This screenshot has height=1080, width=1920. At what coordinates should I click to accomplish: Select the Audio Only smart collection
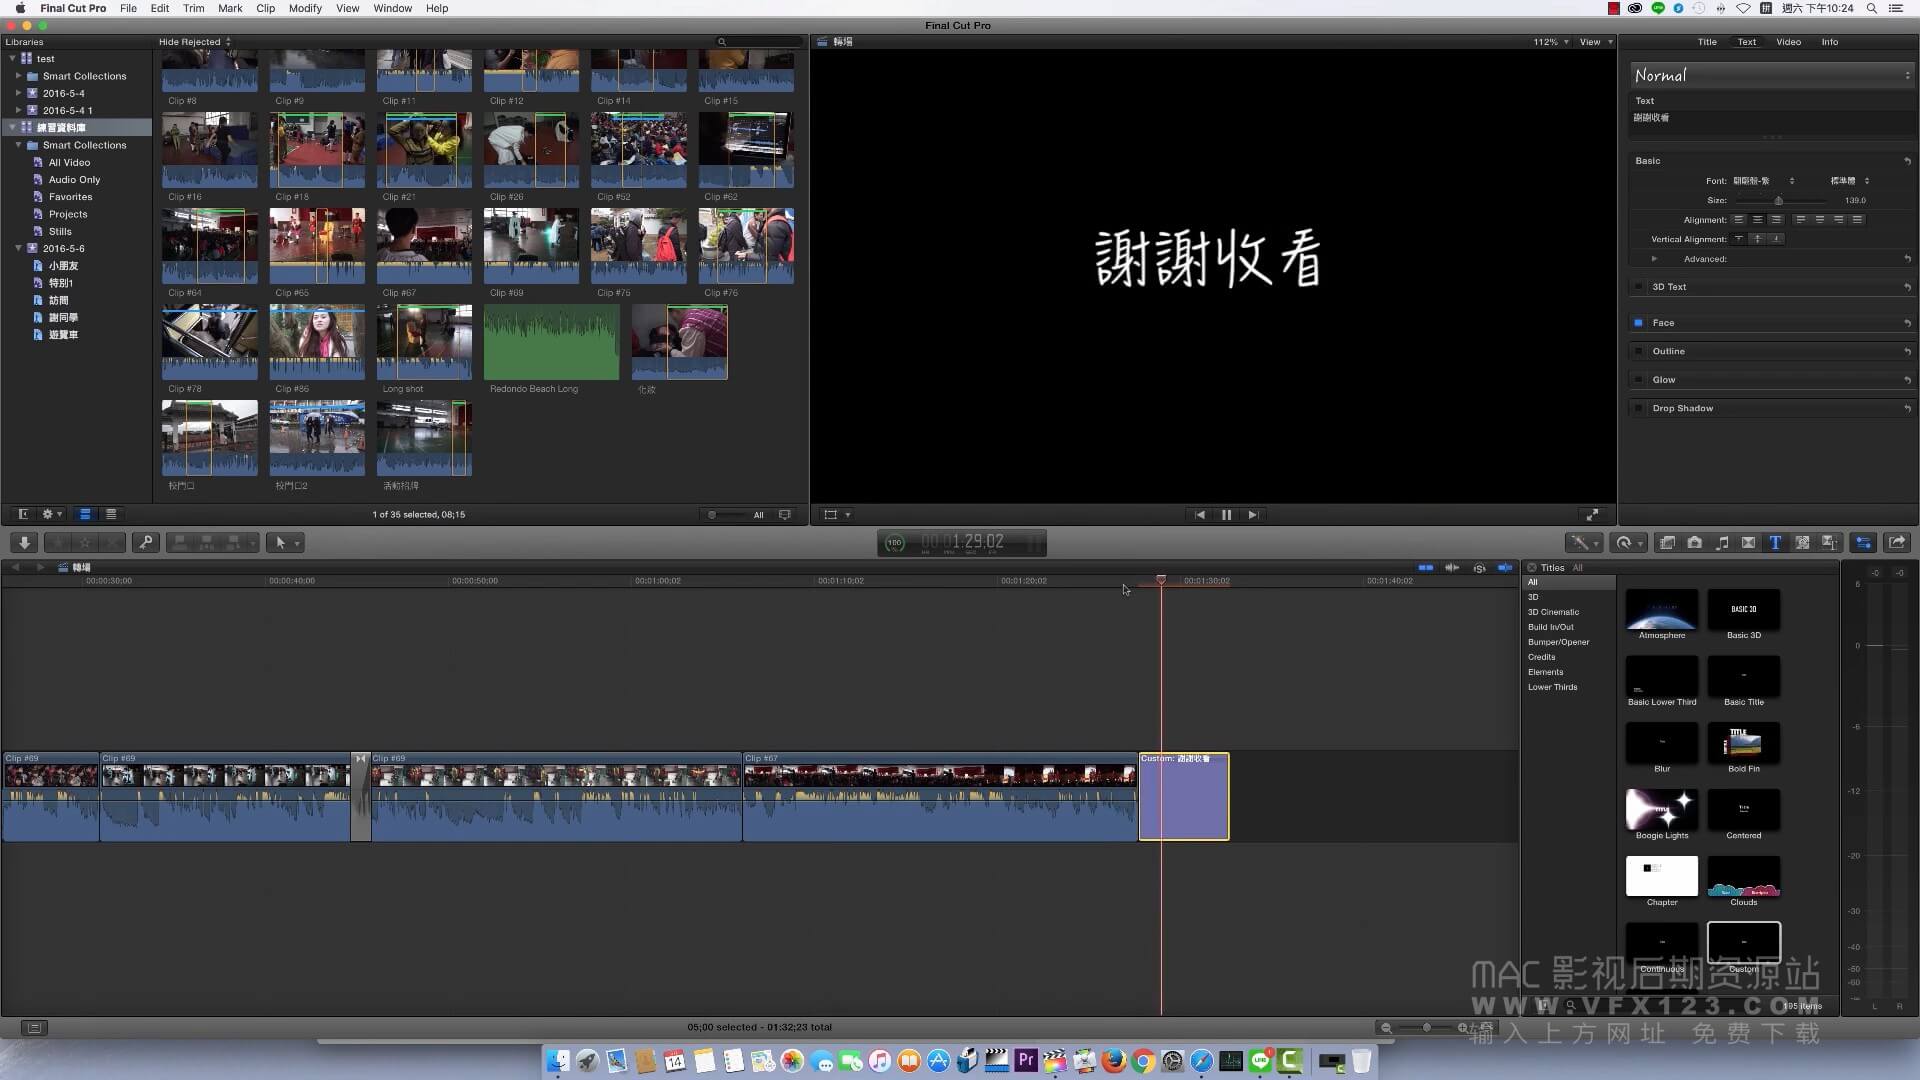pos(74,180)
